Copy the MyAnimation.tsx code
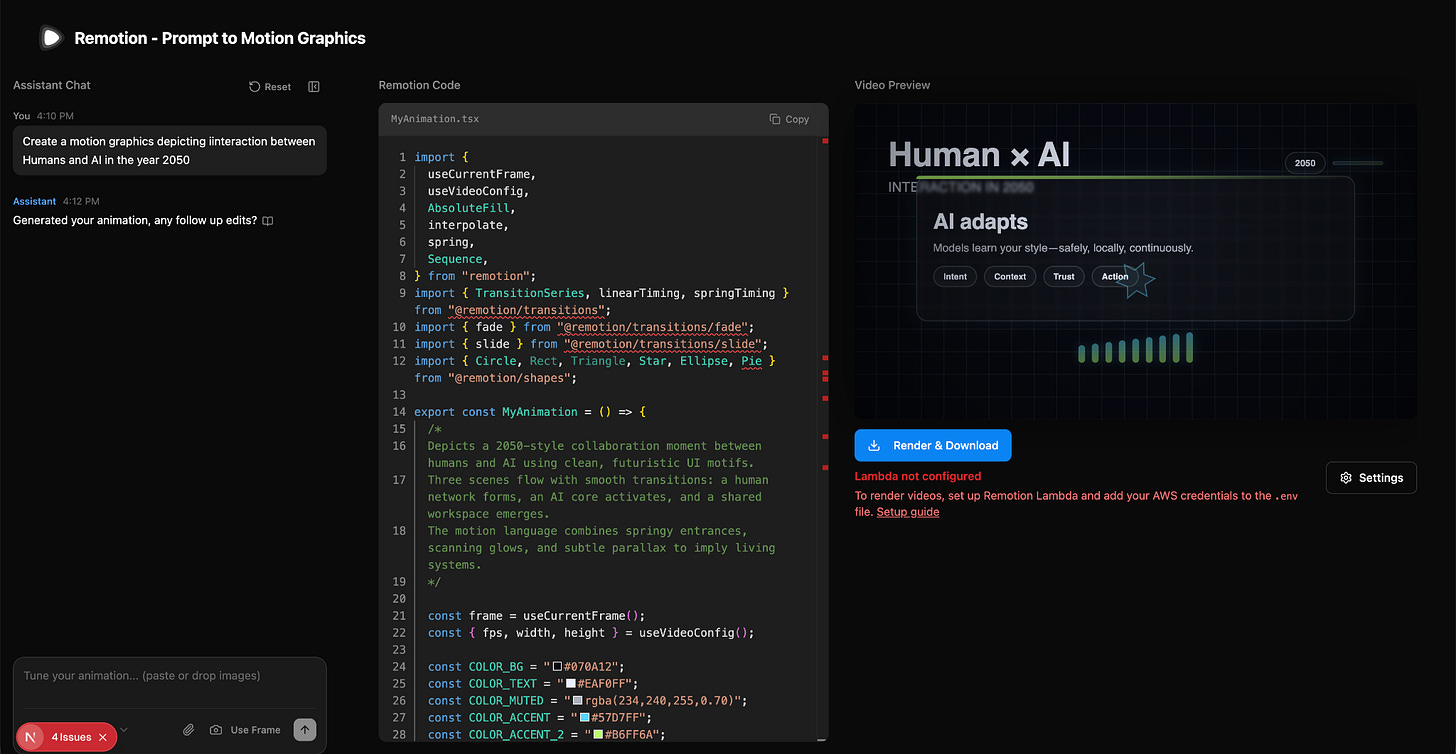The height and width of the screenshot is (754, 1456). pos(789,119)
